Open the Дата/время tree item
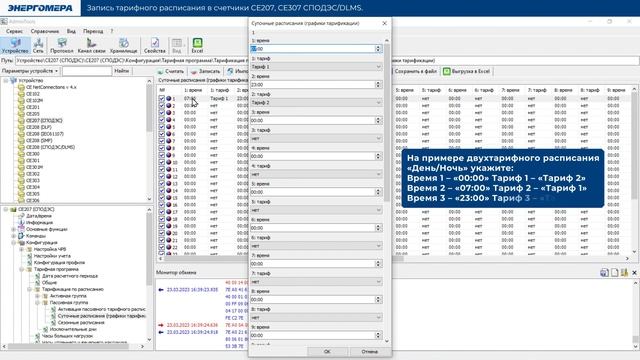 coord(39,216)
